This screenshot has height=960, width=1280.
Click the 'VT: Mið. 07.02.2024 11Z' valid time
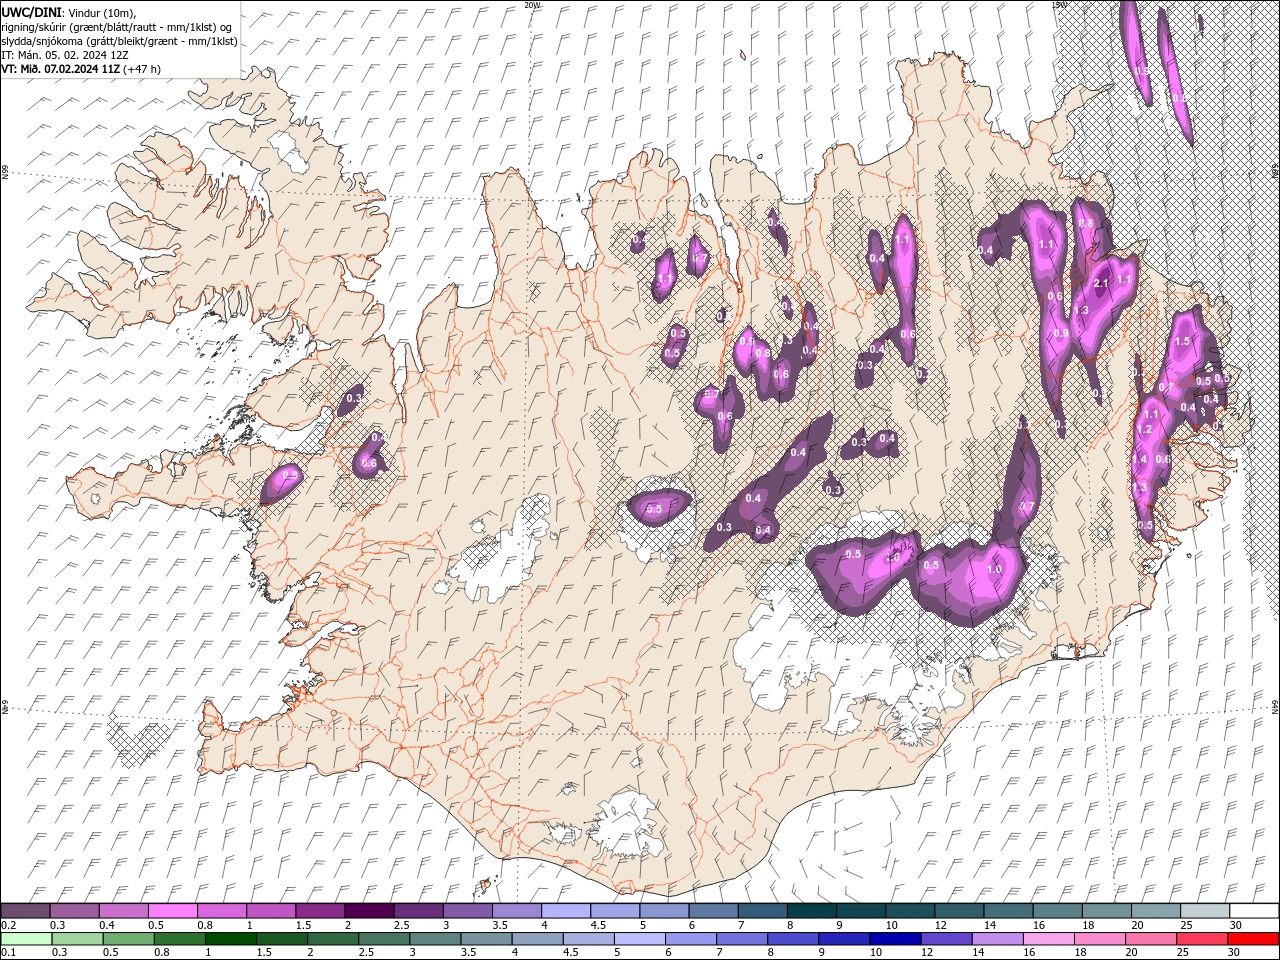tap(60, 69)
